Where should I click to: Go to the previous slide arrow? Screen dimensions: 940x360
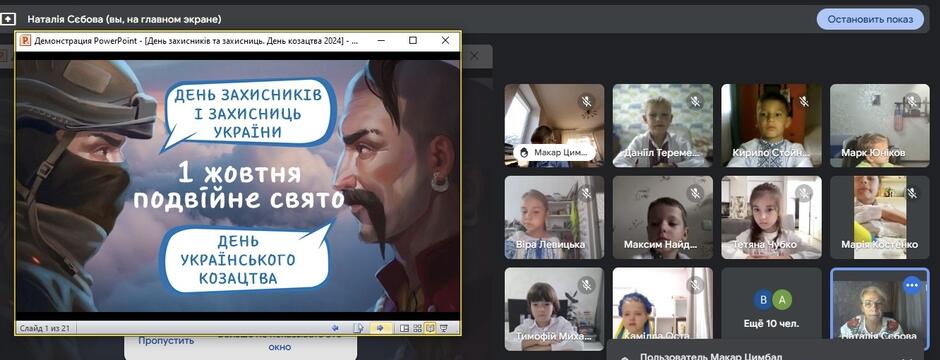pyautogui.click(x=336, y=328)
